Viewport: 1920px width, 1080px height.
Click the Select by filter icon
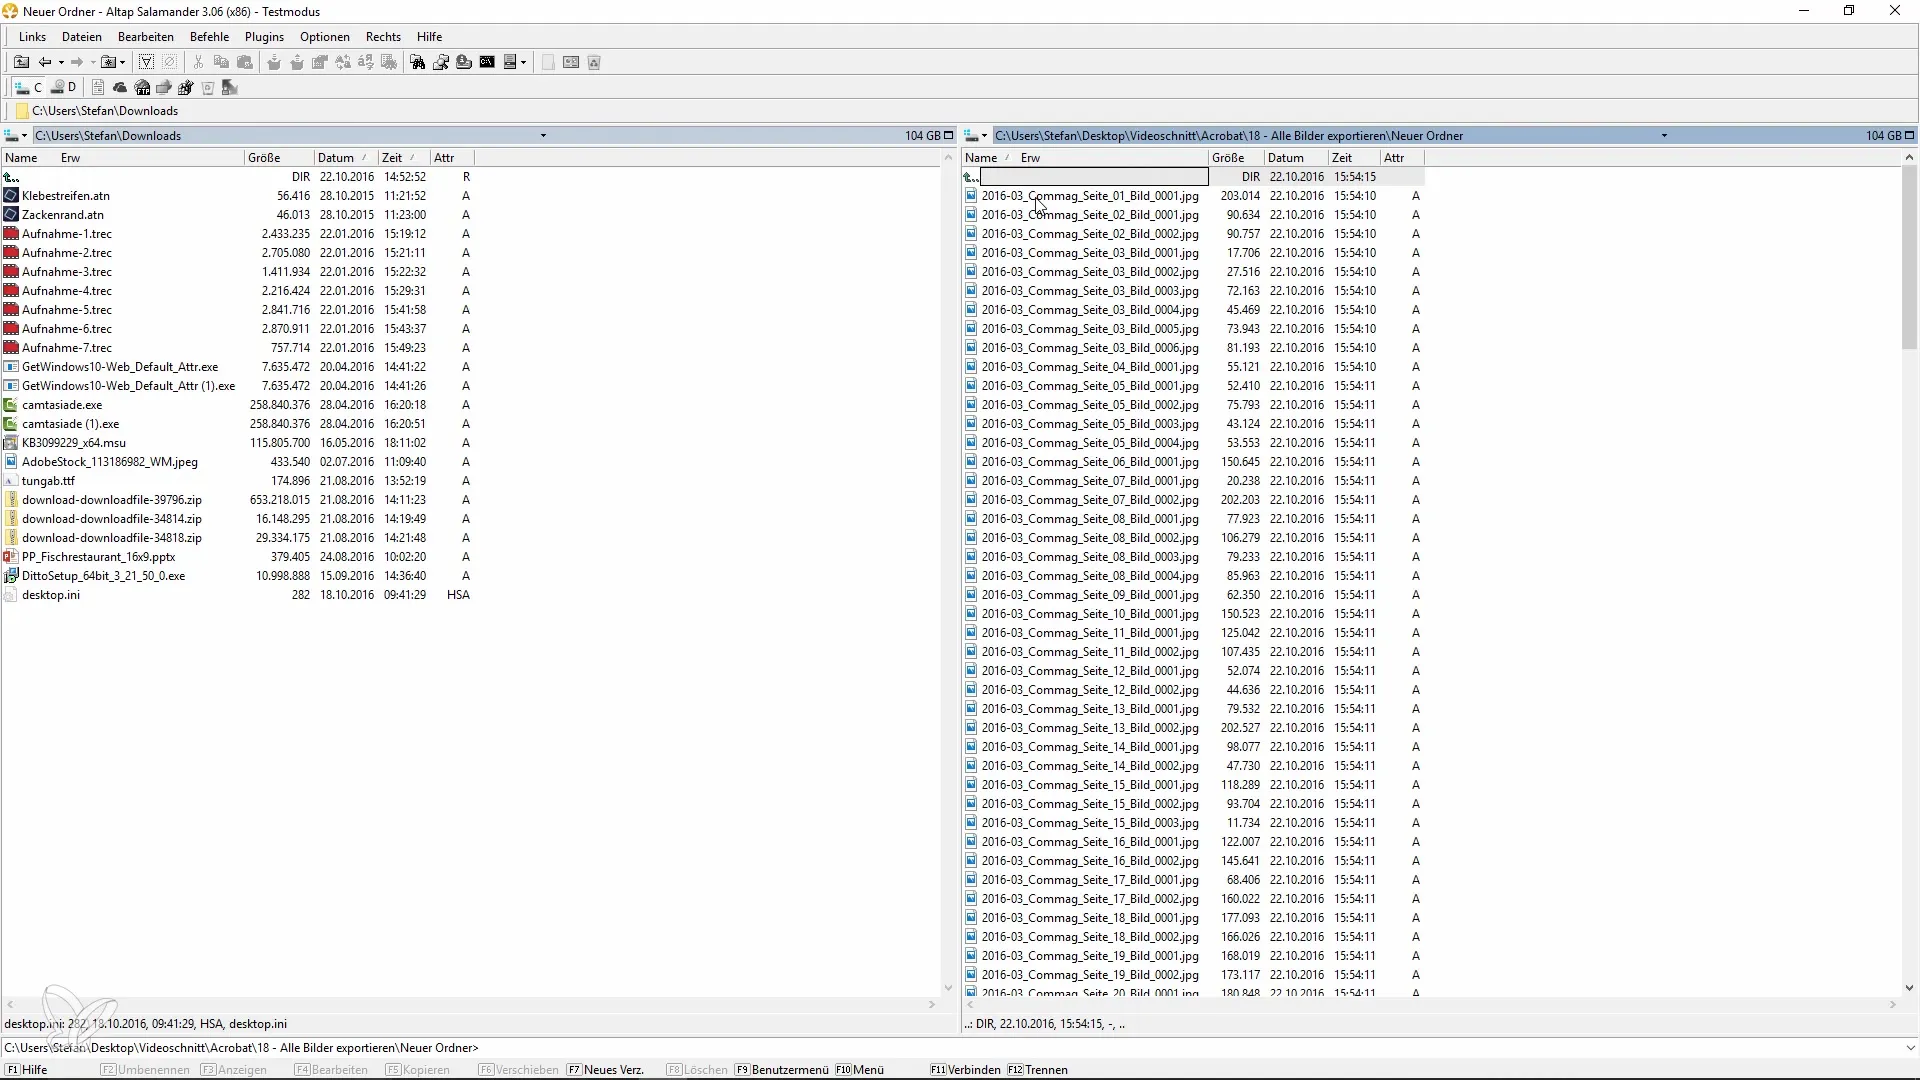146,62
